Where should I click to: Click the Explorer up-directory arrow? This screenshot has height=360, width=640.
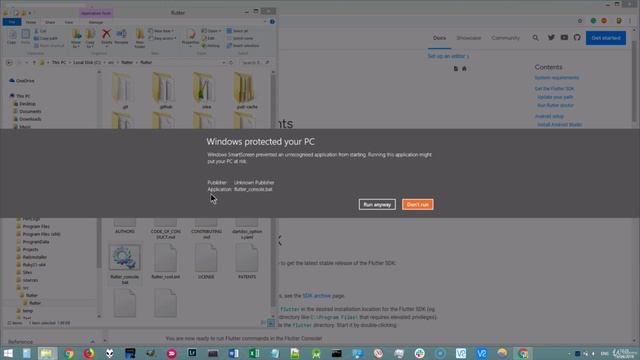34,62
